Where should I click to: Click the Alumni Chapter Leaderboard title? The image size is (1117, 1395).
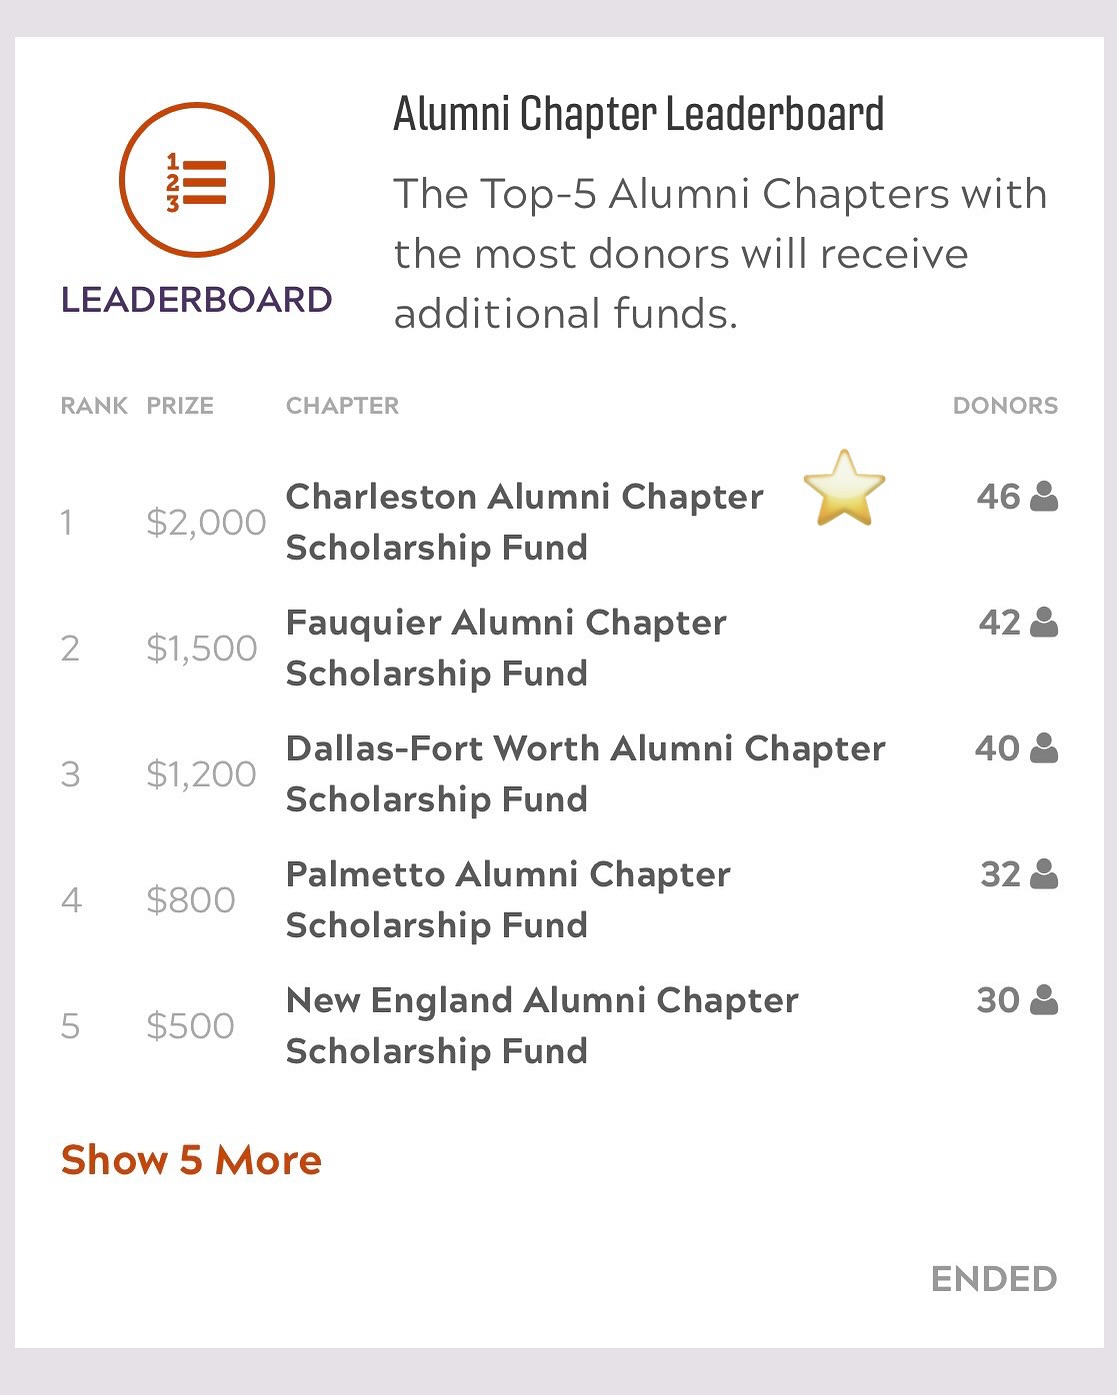(639, 115)
